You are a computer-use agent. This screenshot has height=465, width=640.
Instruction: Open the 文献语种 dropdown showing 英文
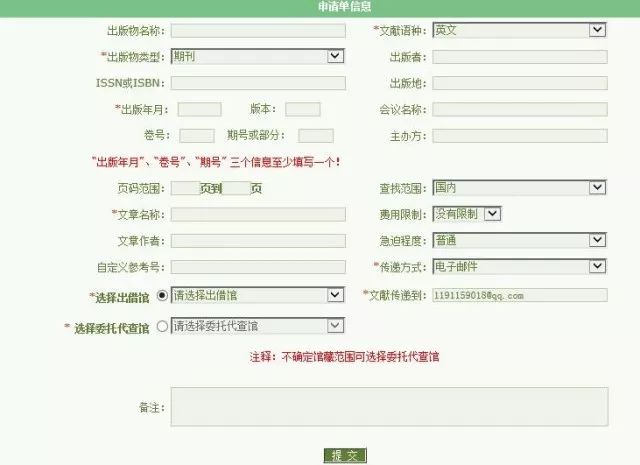click(519, 30)
